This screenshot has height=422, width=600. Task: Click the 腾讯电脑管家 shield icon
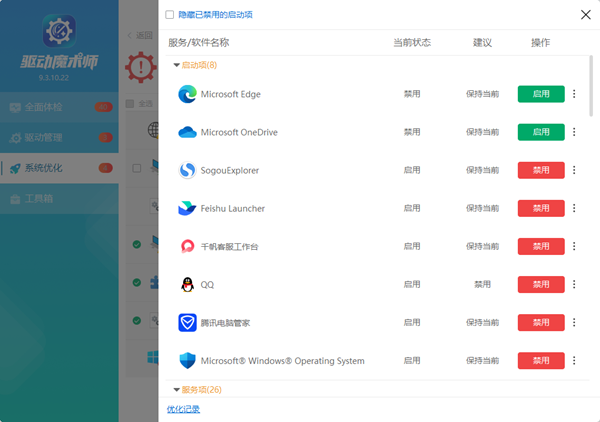(x=188, y=323)
